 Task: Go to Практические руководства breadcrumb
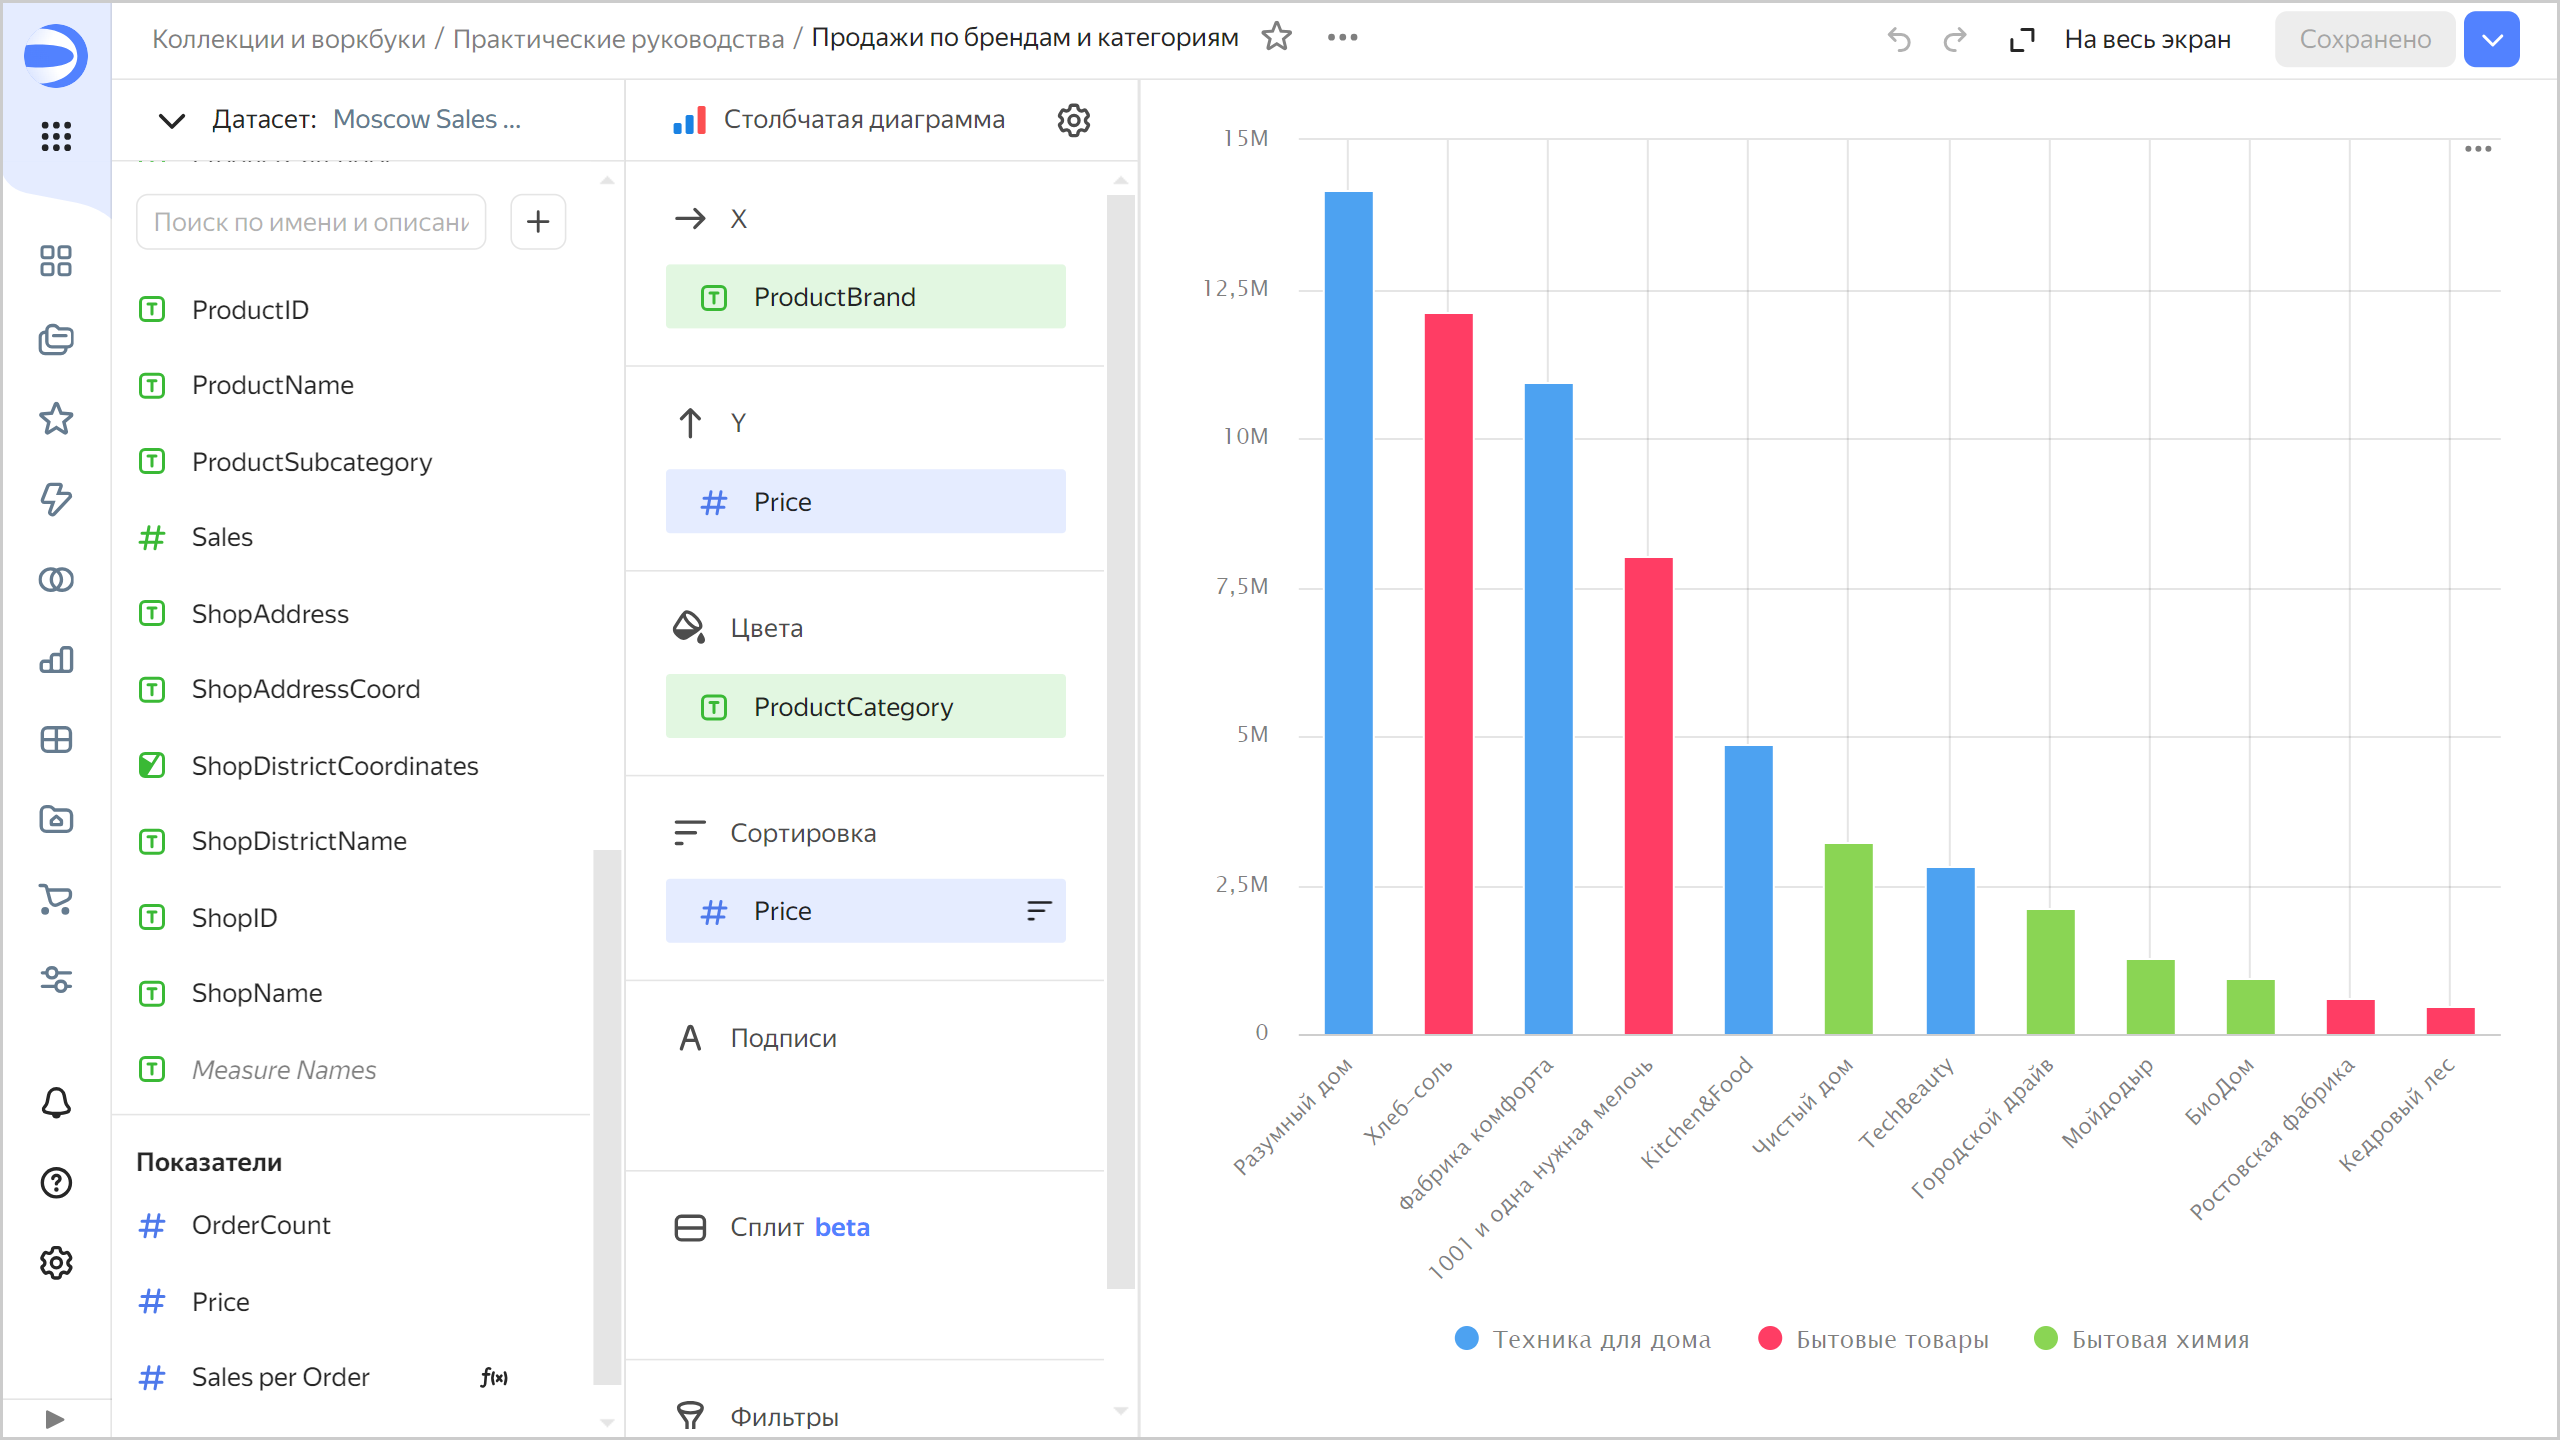click(618, 39)
